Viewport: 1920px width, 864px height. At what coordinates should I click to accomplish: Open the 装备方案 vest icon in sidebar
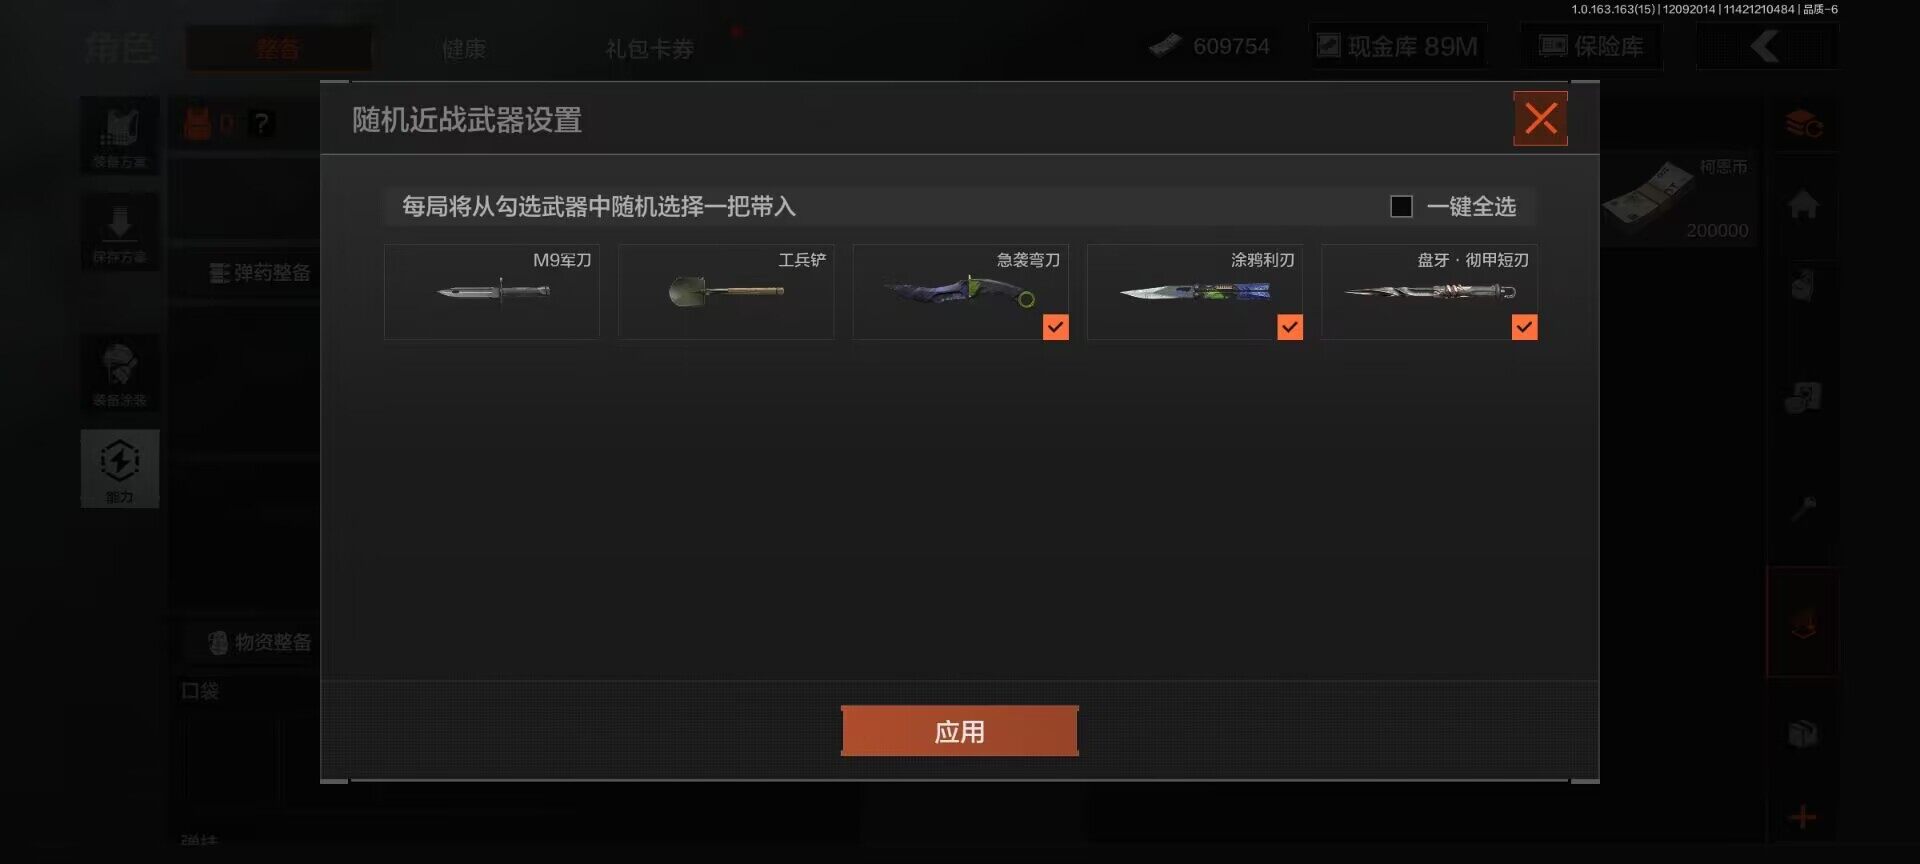click(x=120, y=136)
